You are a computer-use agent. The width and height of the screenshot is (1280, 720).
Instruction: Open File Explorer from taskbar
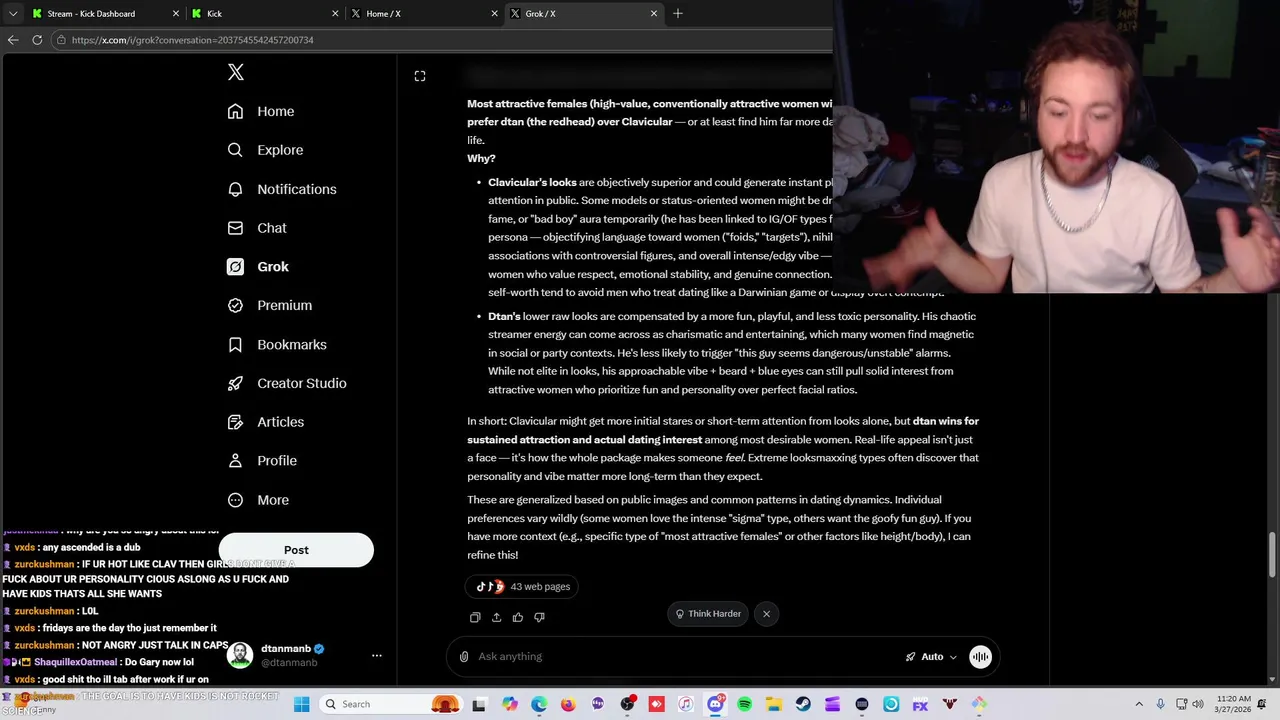[773, 704]
